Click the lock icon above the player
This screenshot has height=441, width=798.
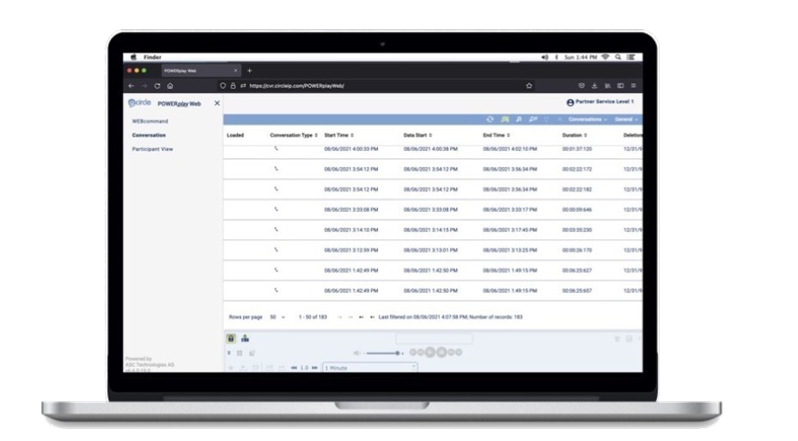tap(231, 338)
